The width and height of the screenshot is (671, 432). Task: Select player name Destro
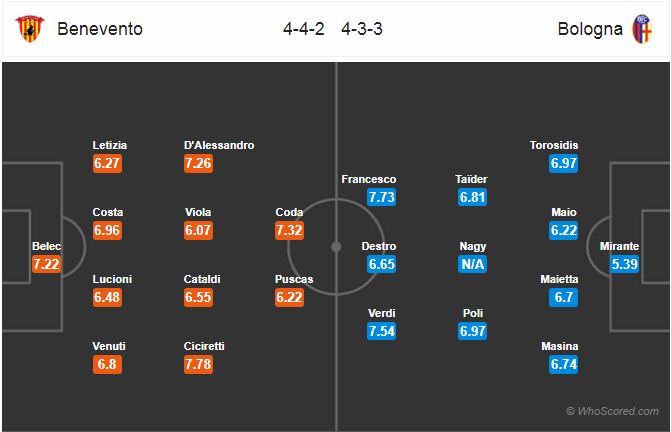pyautogui.click(x=381, y=246)
